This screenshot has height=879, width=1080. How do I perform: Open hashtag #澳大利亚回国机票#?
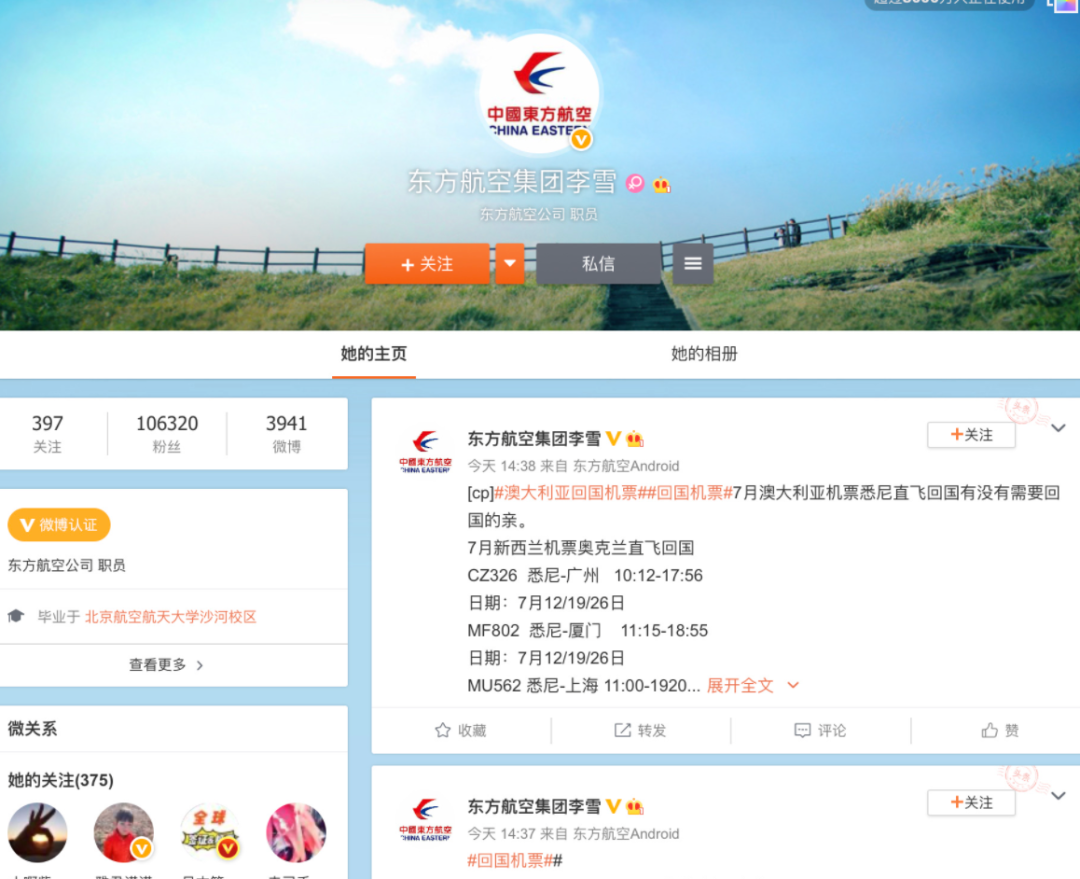(570, 493)
